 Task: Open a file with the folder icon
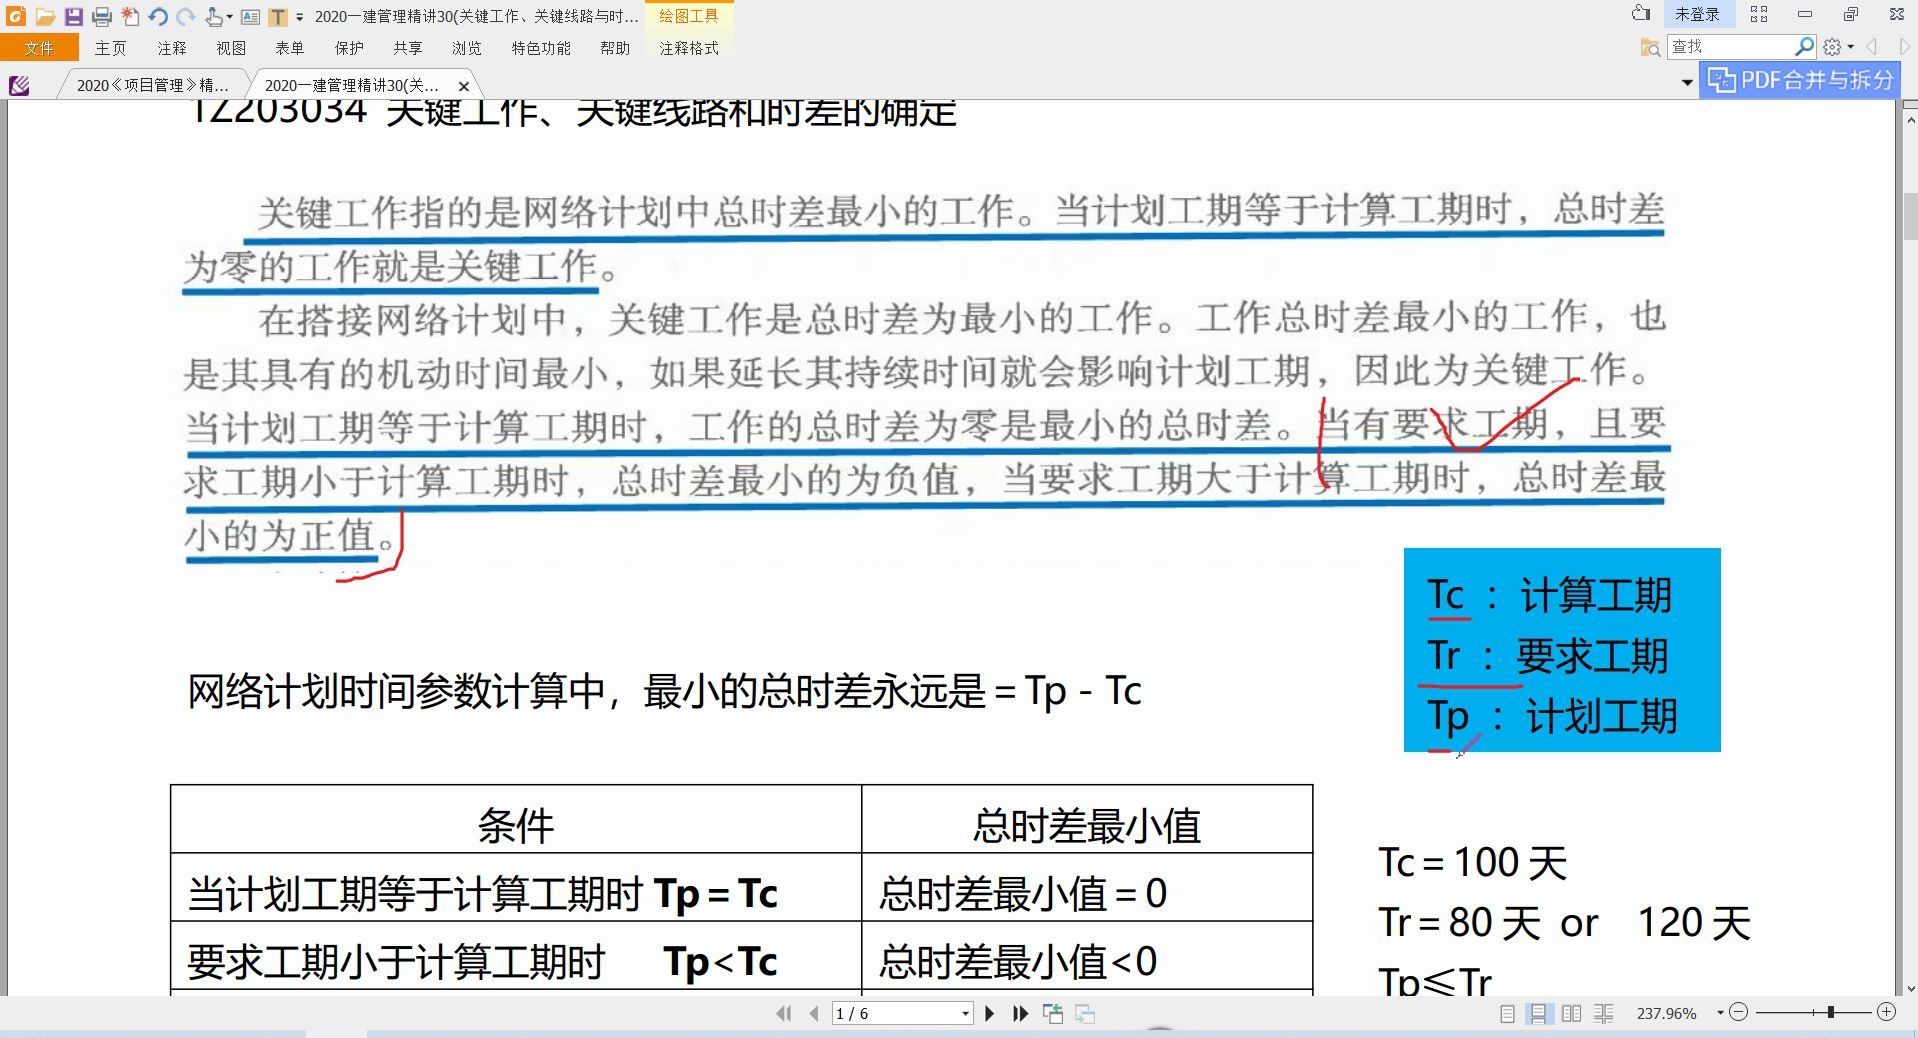pyautogui.click(x=45, y=16)
